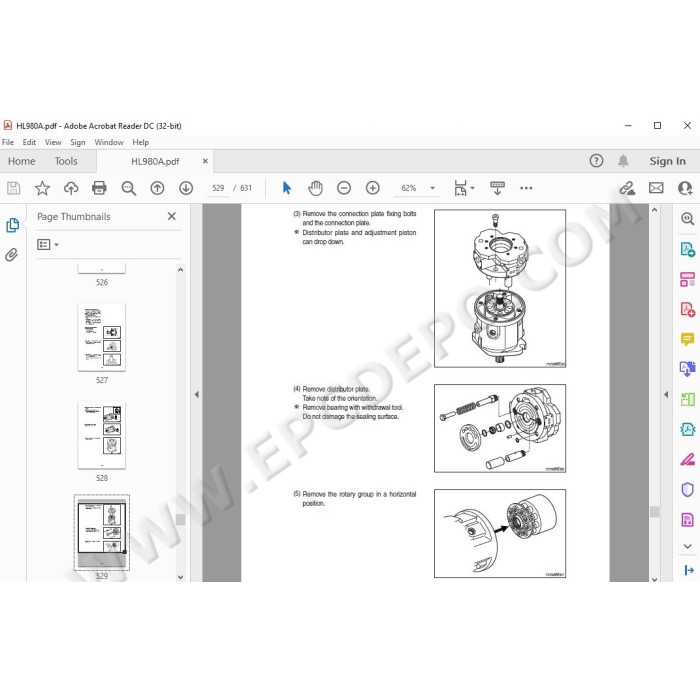This screenshot has height=700, width=700.
Task: Click share with others person icon
Action: click(684, 188)
